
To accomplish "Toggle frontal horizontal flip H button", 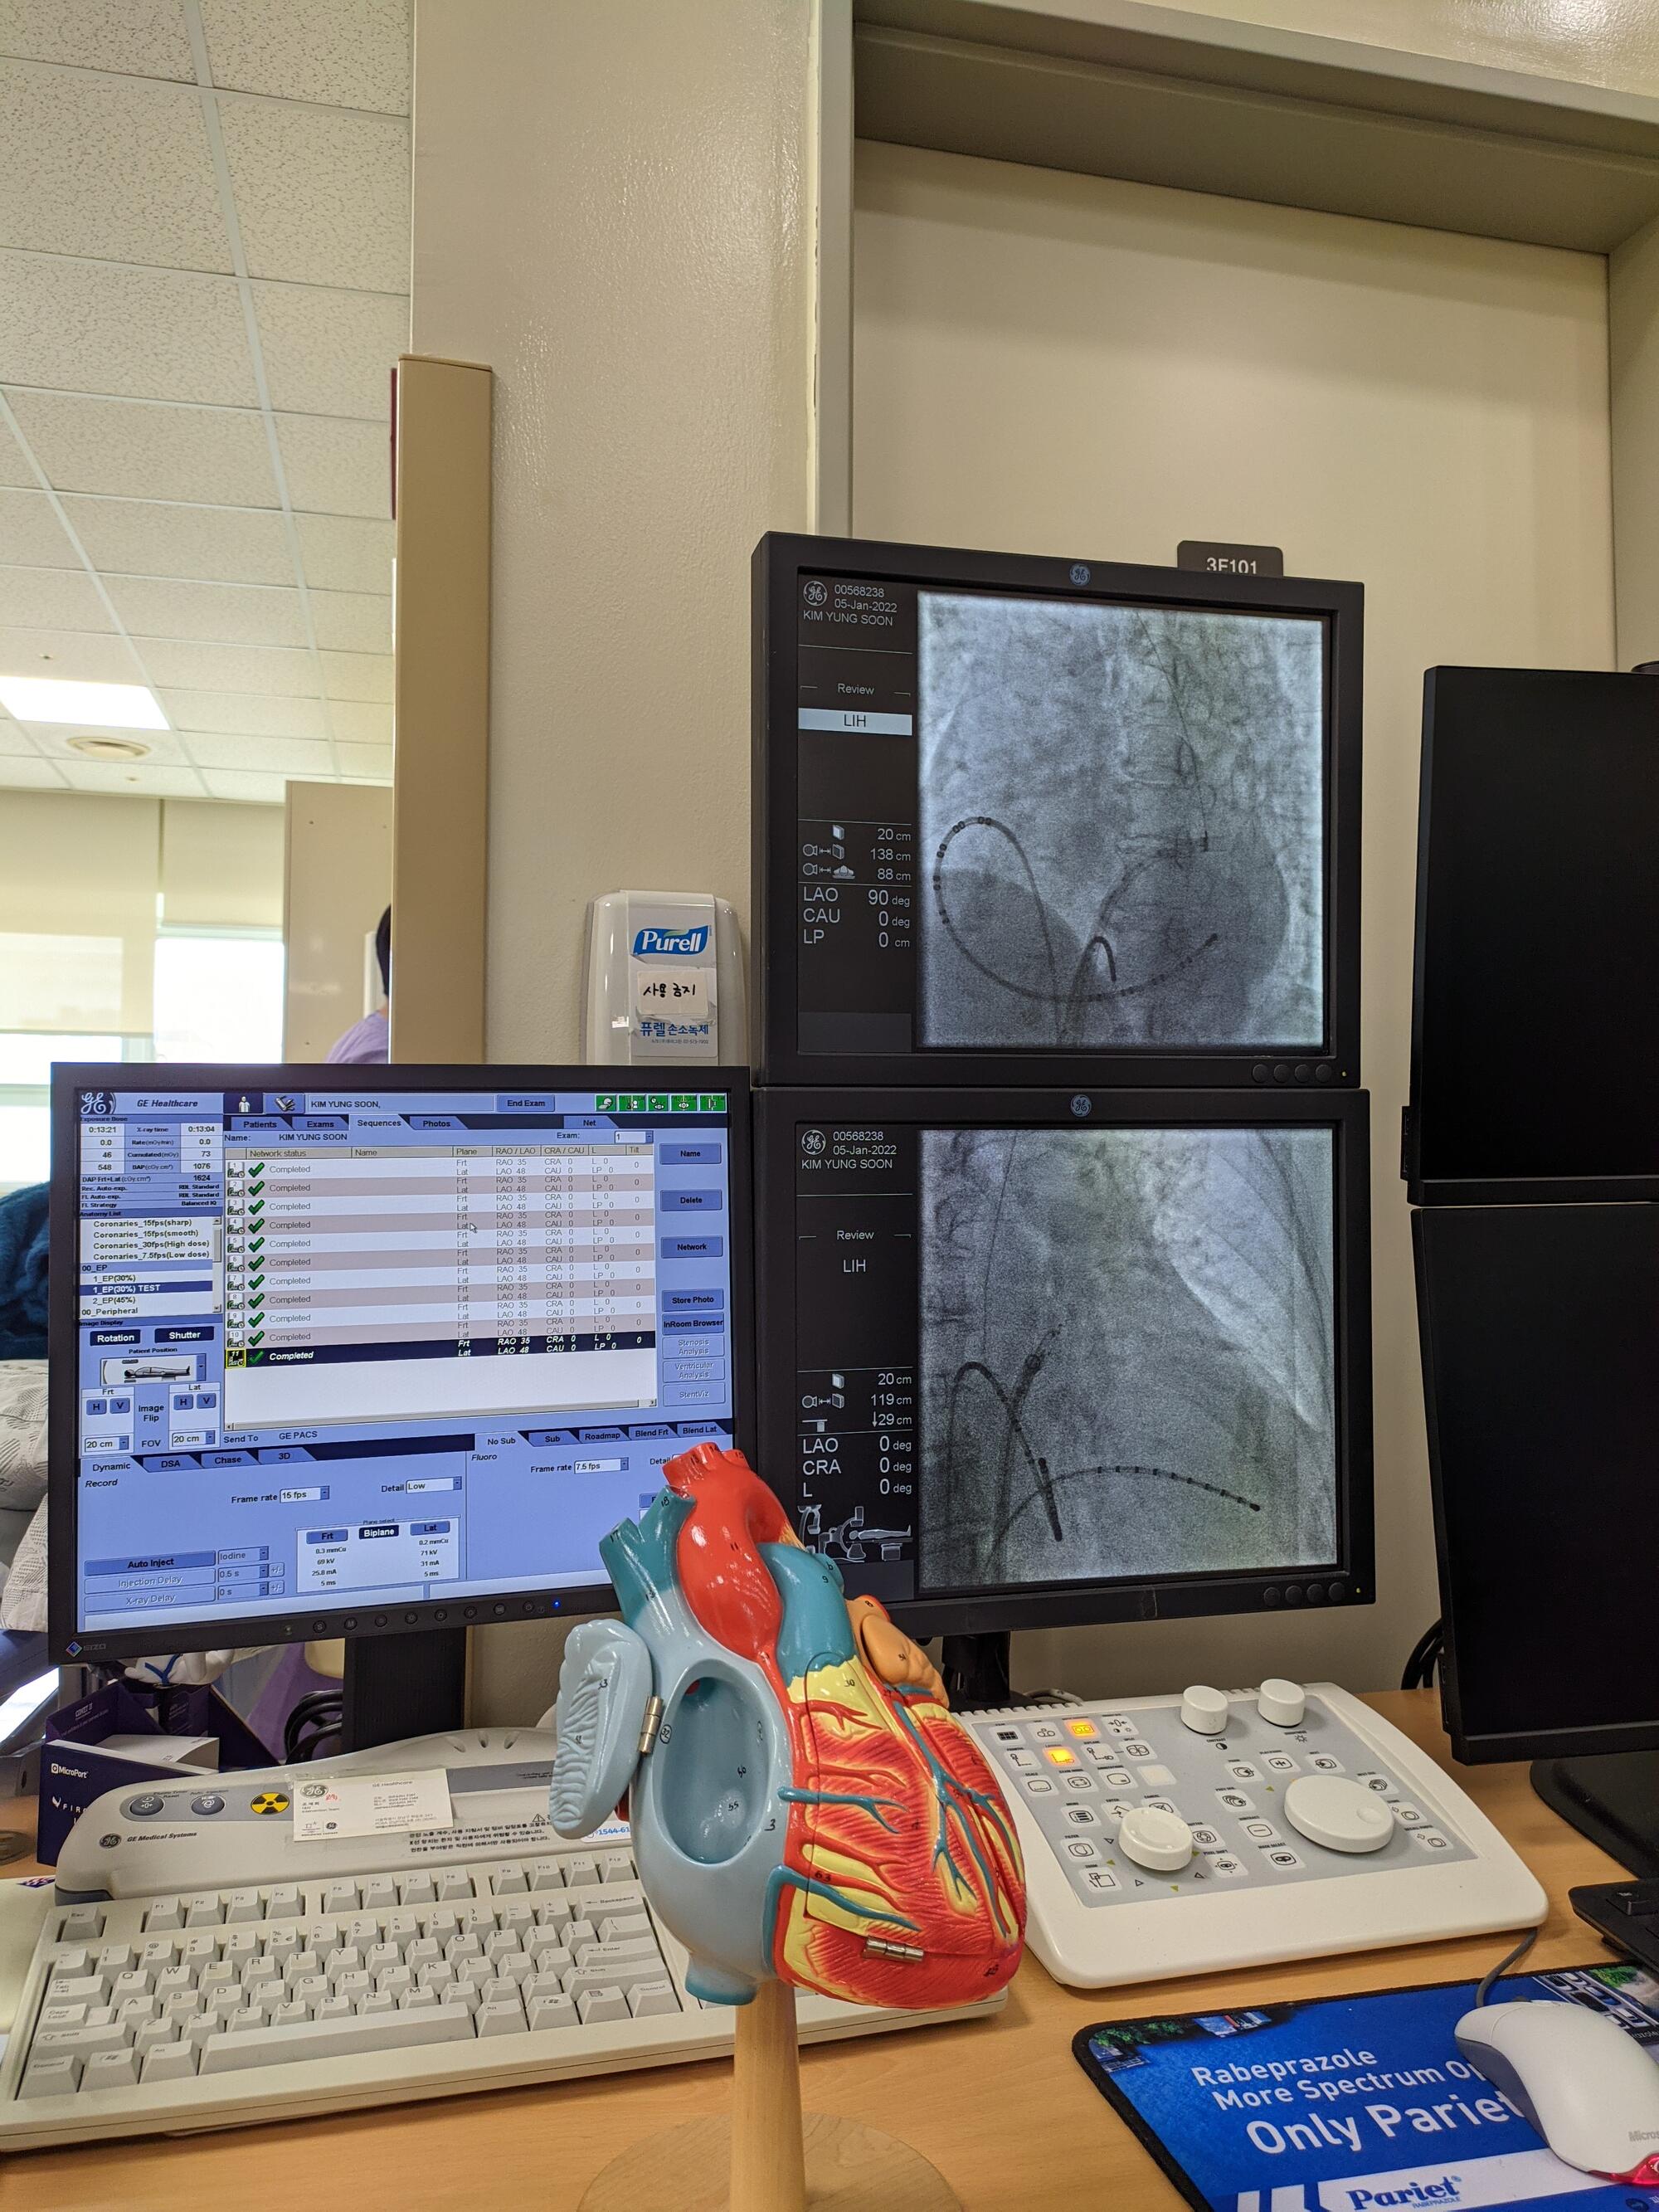I will [97, 1406].
